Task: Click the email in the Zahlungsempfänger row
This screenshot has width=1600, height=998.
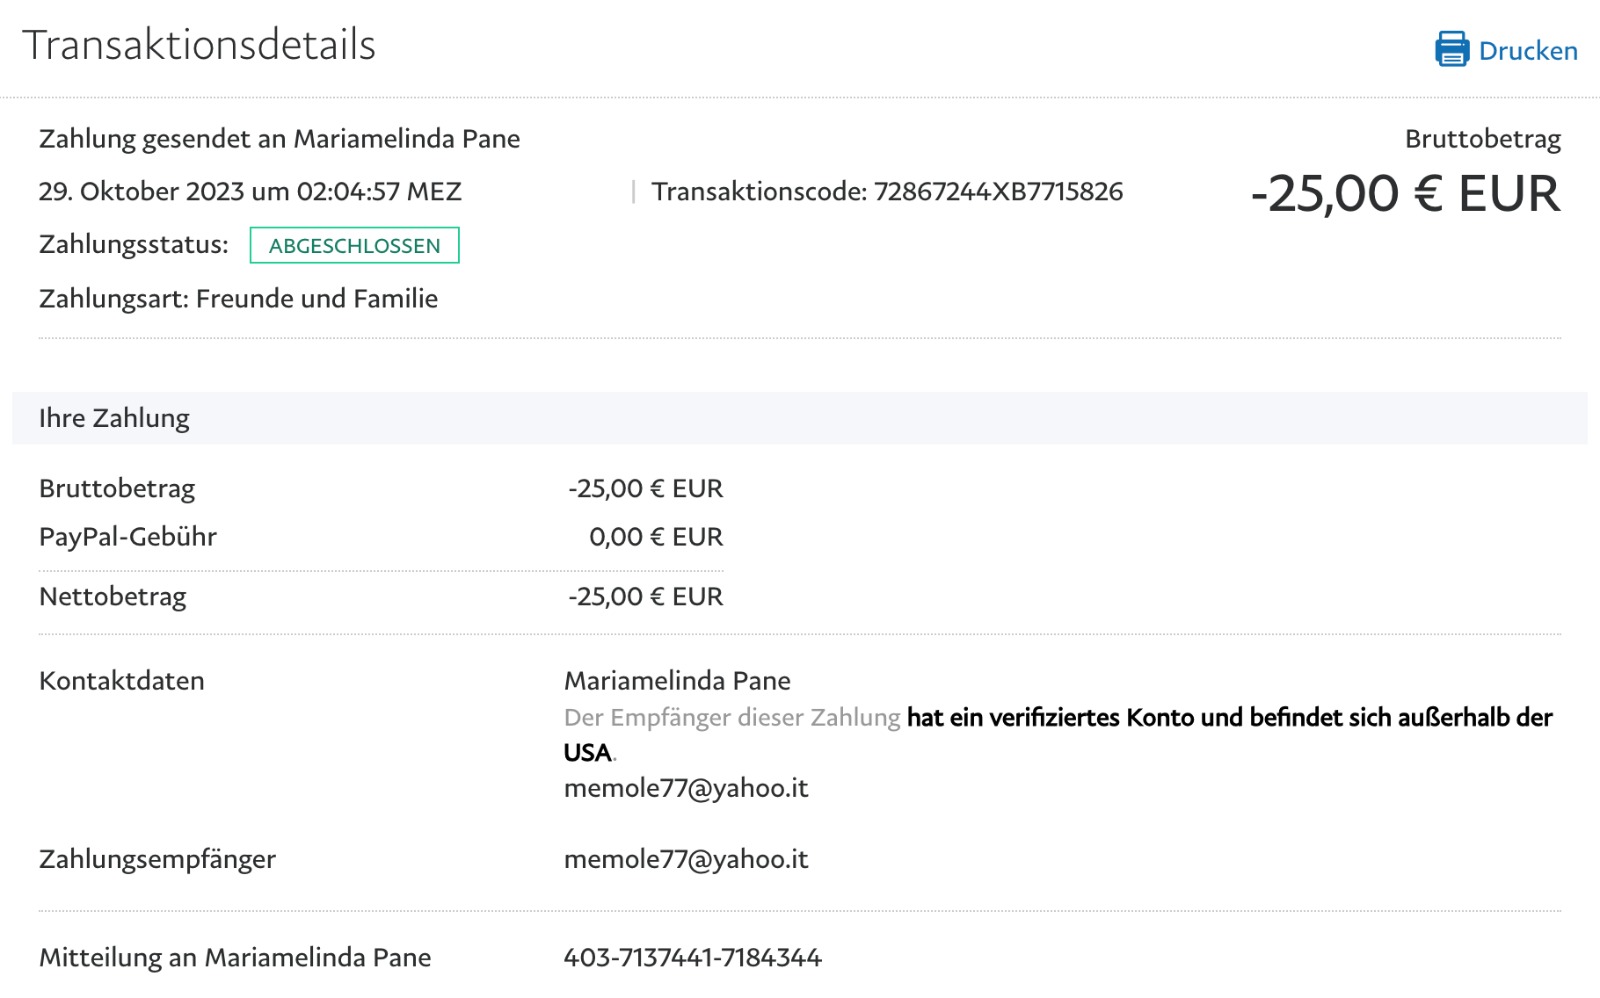Action: tap(686, 859)
